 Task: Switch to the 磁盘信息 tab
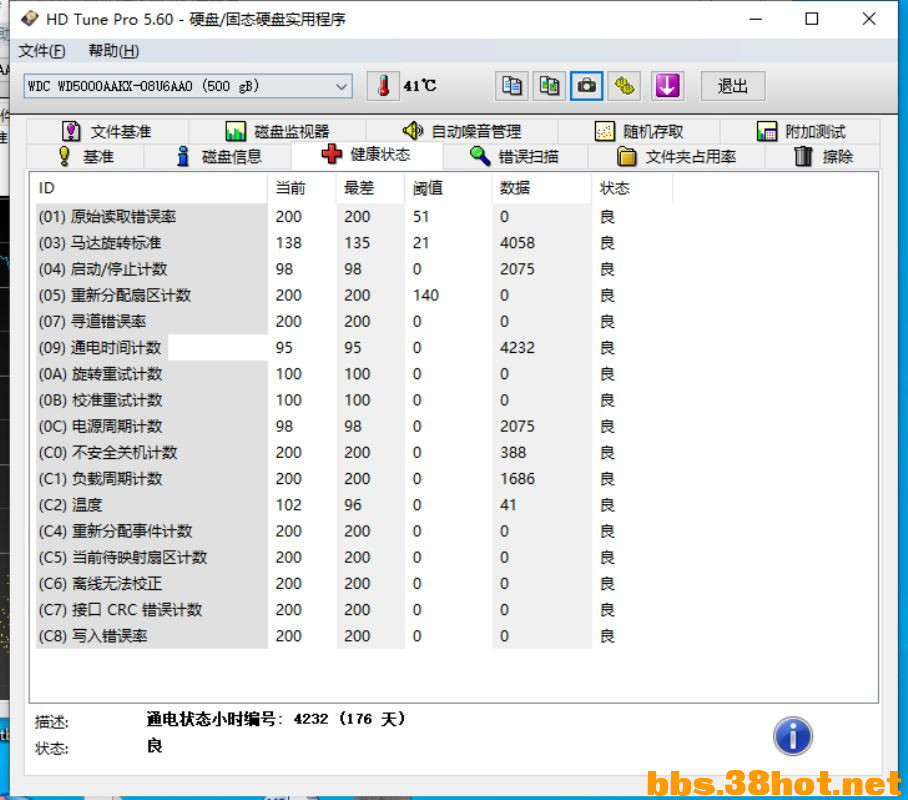pyautogui.click(x=218, y=156)
